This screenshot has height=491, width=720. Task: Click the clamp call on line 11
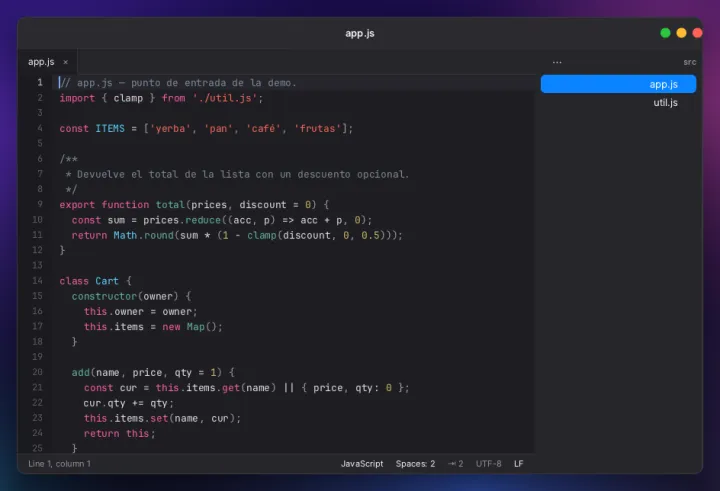[x=262, y=235]
